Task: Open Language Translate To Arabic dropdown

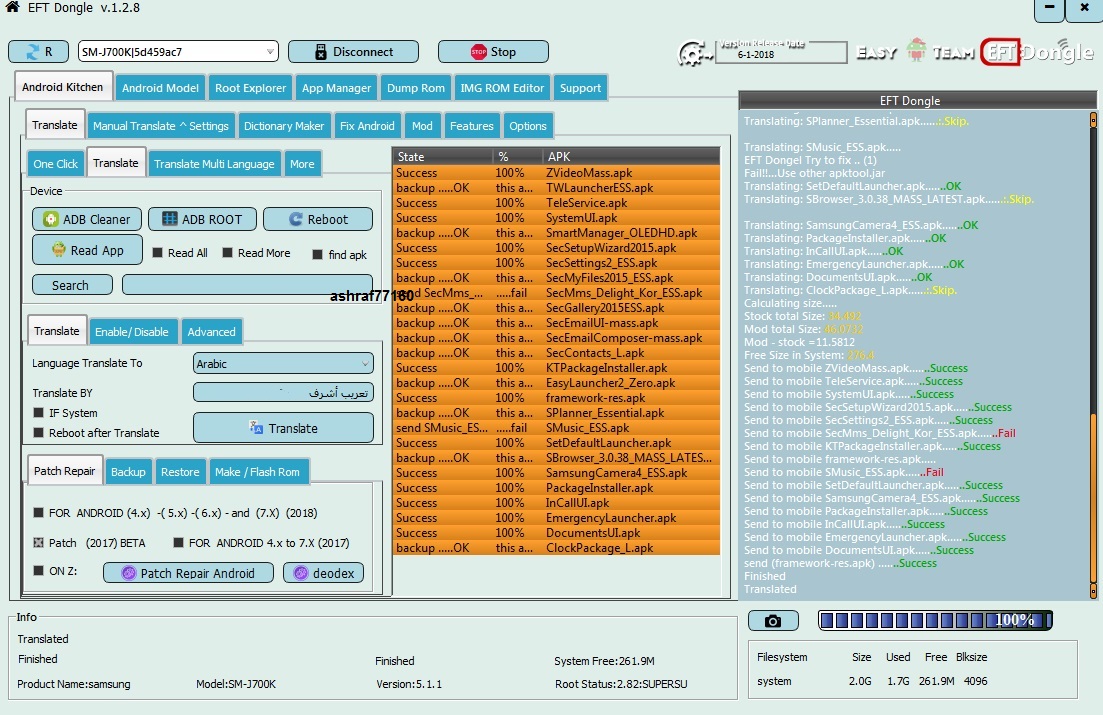Action: point(283,364)
